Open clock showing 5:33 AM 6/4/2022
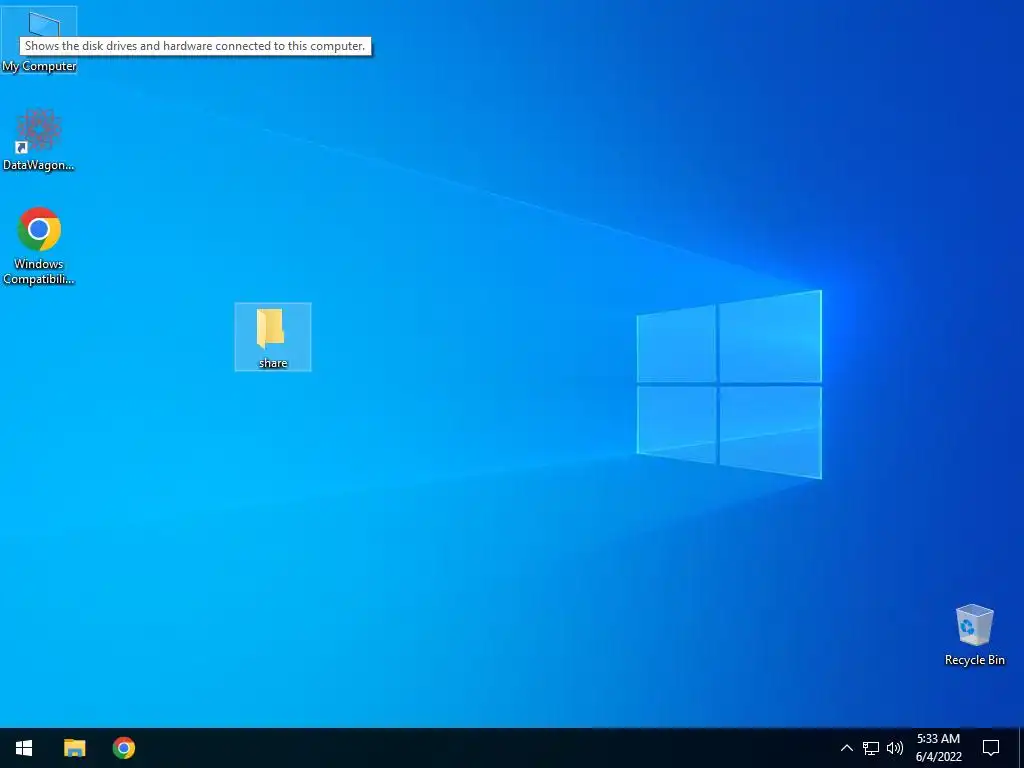The height and width of the screenshot is (768, 1024). [x=938, y=748]
